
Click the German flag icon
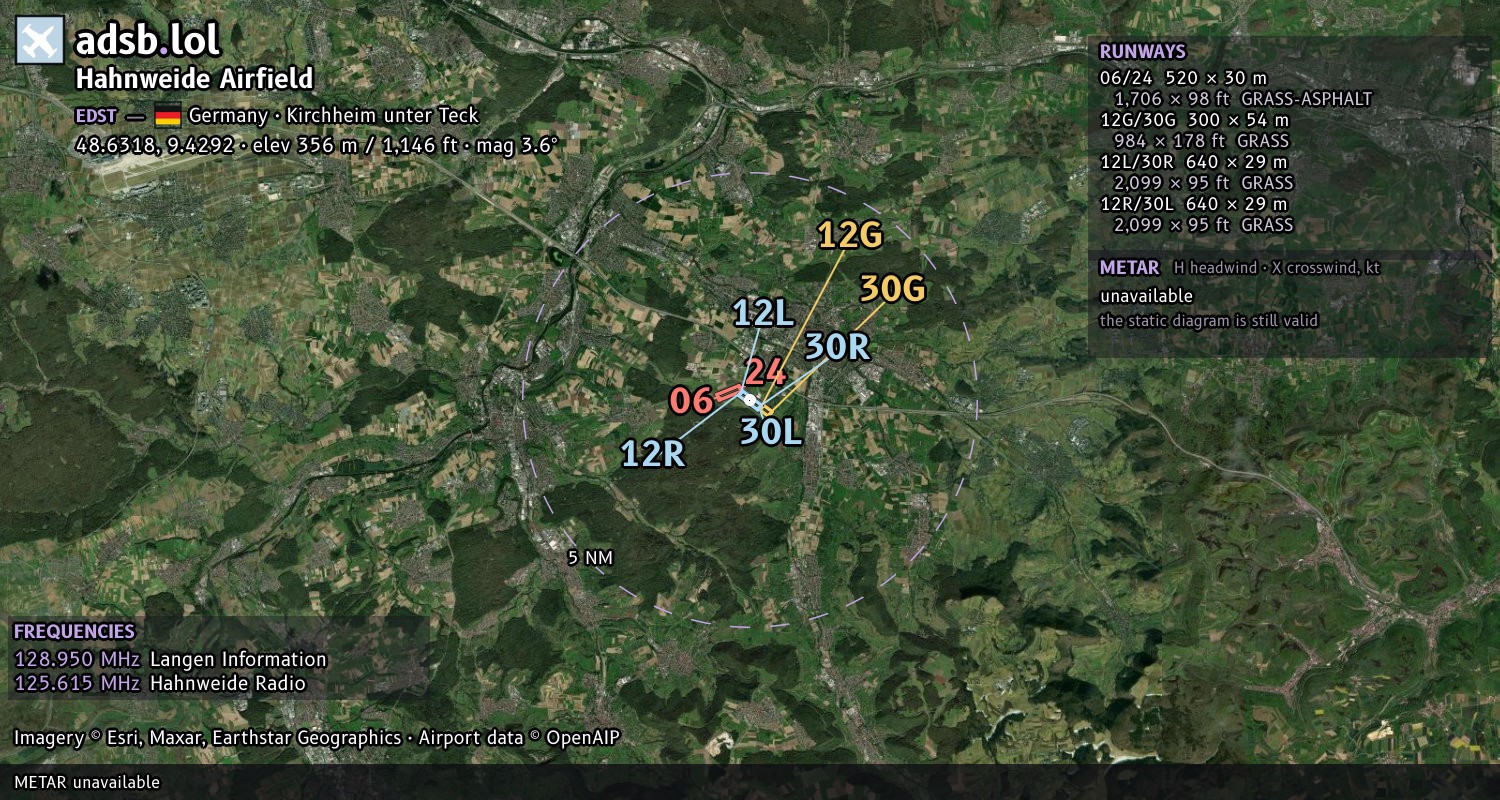[167, 116]
